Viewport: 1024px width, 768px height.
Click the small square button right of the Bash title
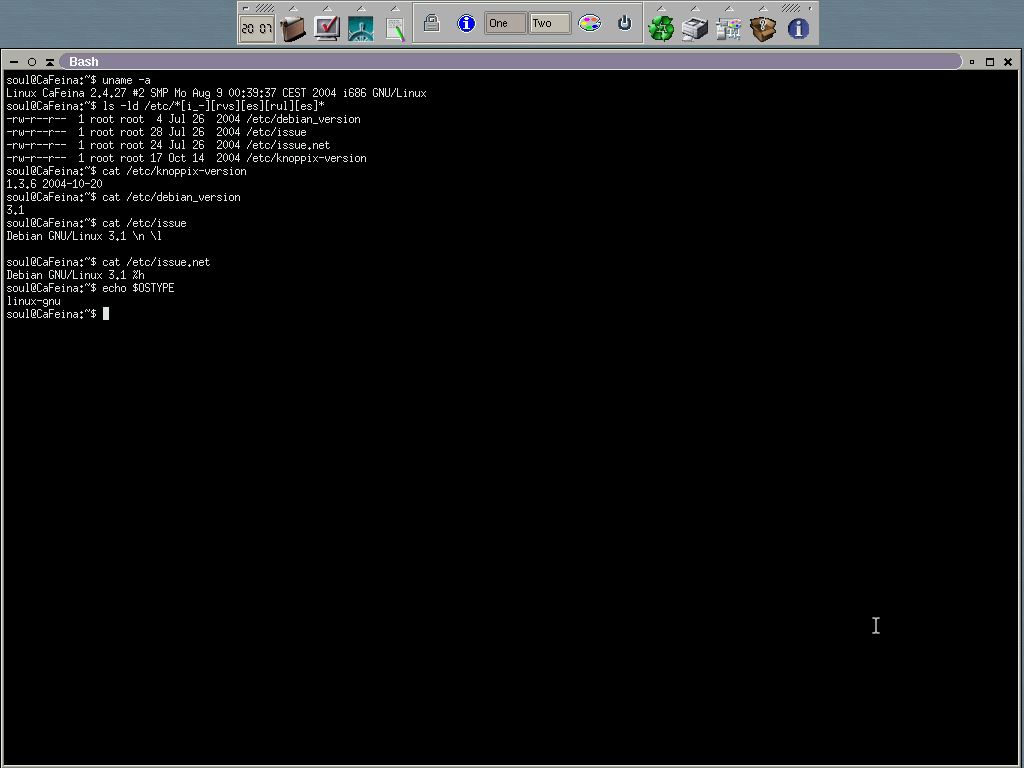pyautogui.click(x=972, y=62)
